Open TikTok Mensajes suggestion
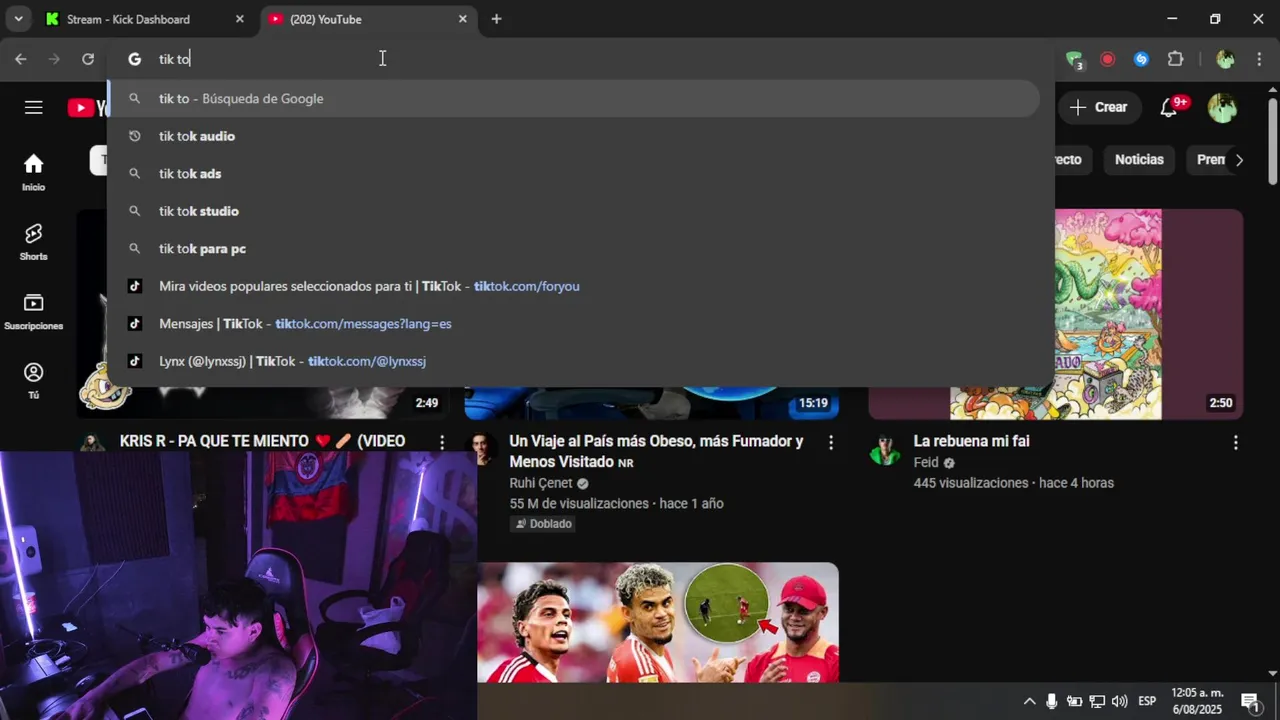Image resolution: width=1280 pixels, height=720 pixels. (574, 324)
